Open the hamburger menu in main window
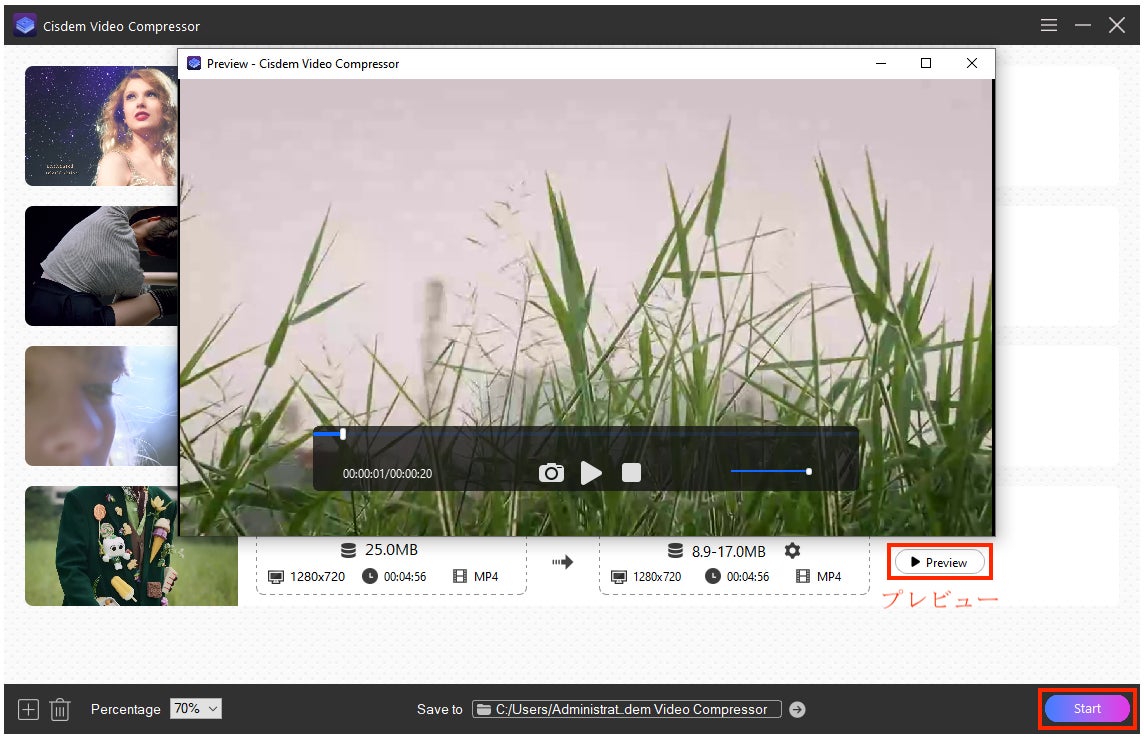The image size is (1144, 739). coord(1048,26)
